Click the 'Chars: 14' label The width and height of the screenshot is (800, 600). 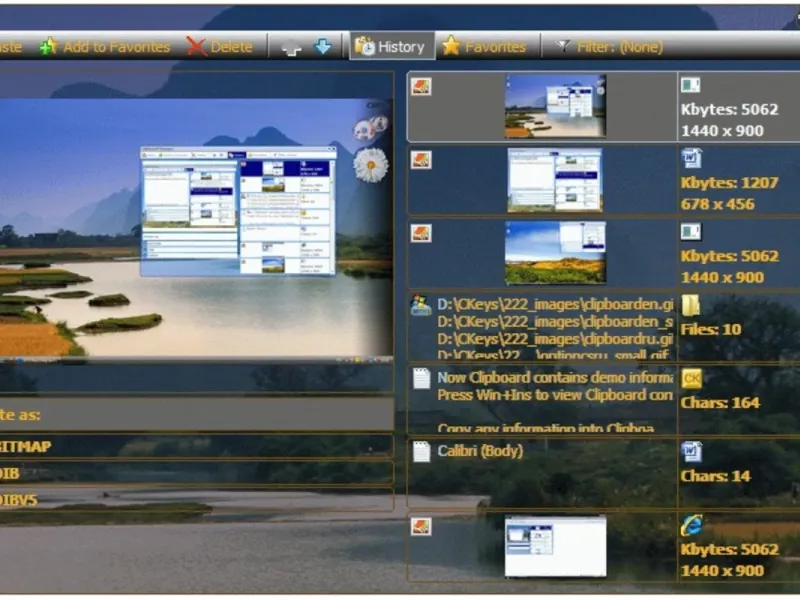(x=715, y=476)
